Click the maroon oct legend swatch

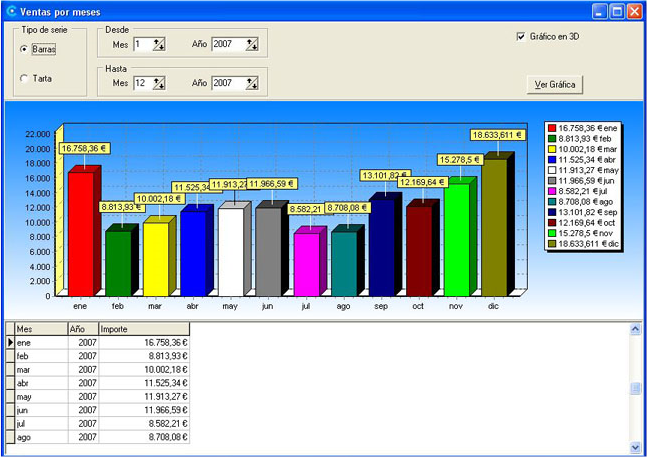pyautogui.click(x=552, y=223)
